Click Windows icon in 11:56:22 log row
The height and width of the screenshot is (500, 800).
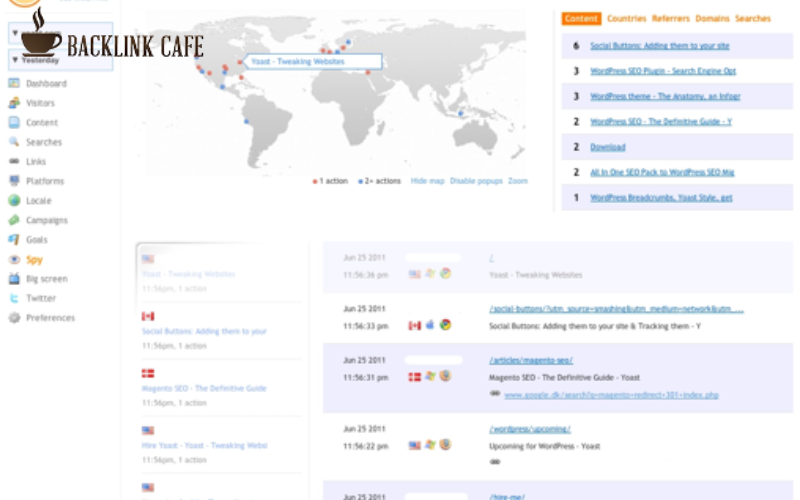pos(430,445)
